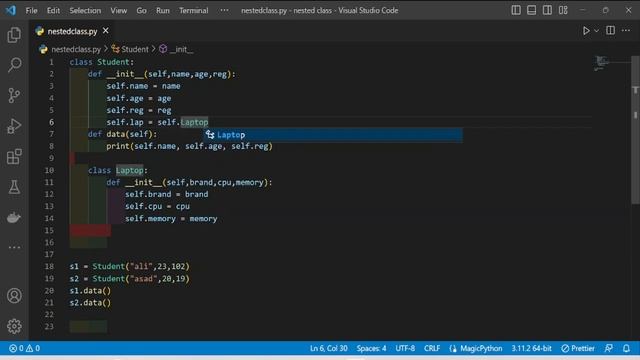Show hidden menu items ellipsis
640x360 pixels.
[224, 11]
